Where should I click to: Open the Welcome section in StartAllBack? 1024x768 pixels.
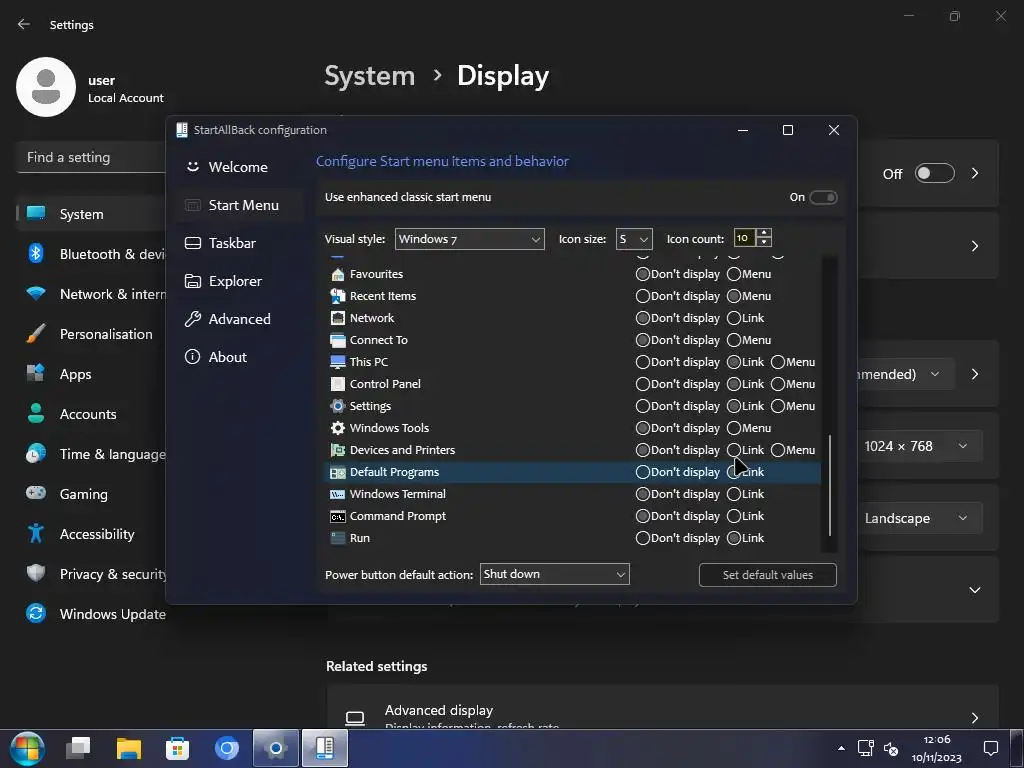click(240, 167)
